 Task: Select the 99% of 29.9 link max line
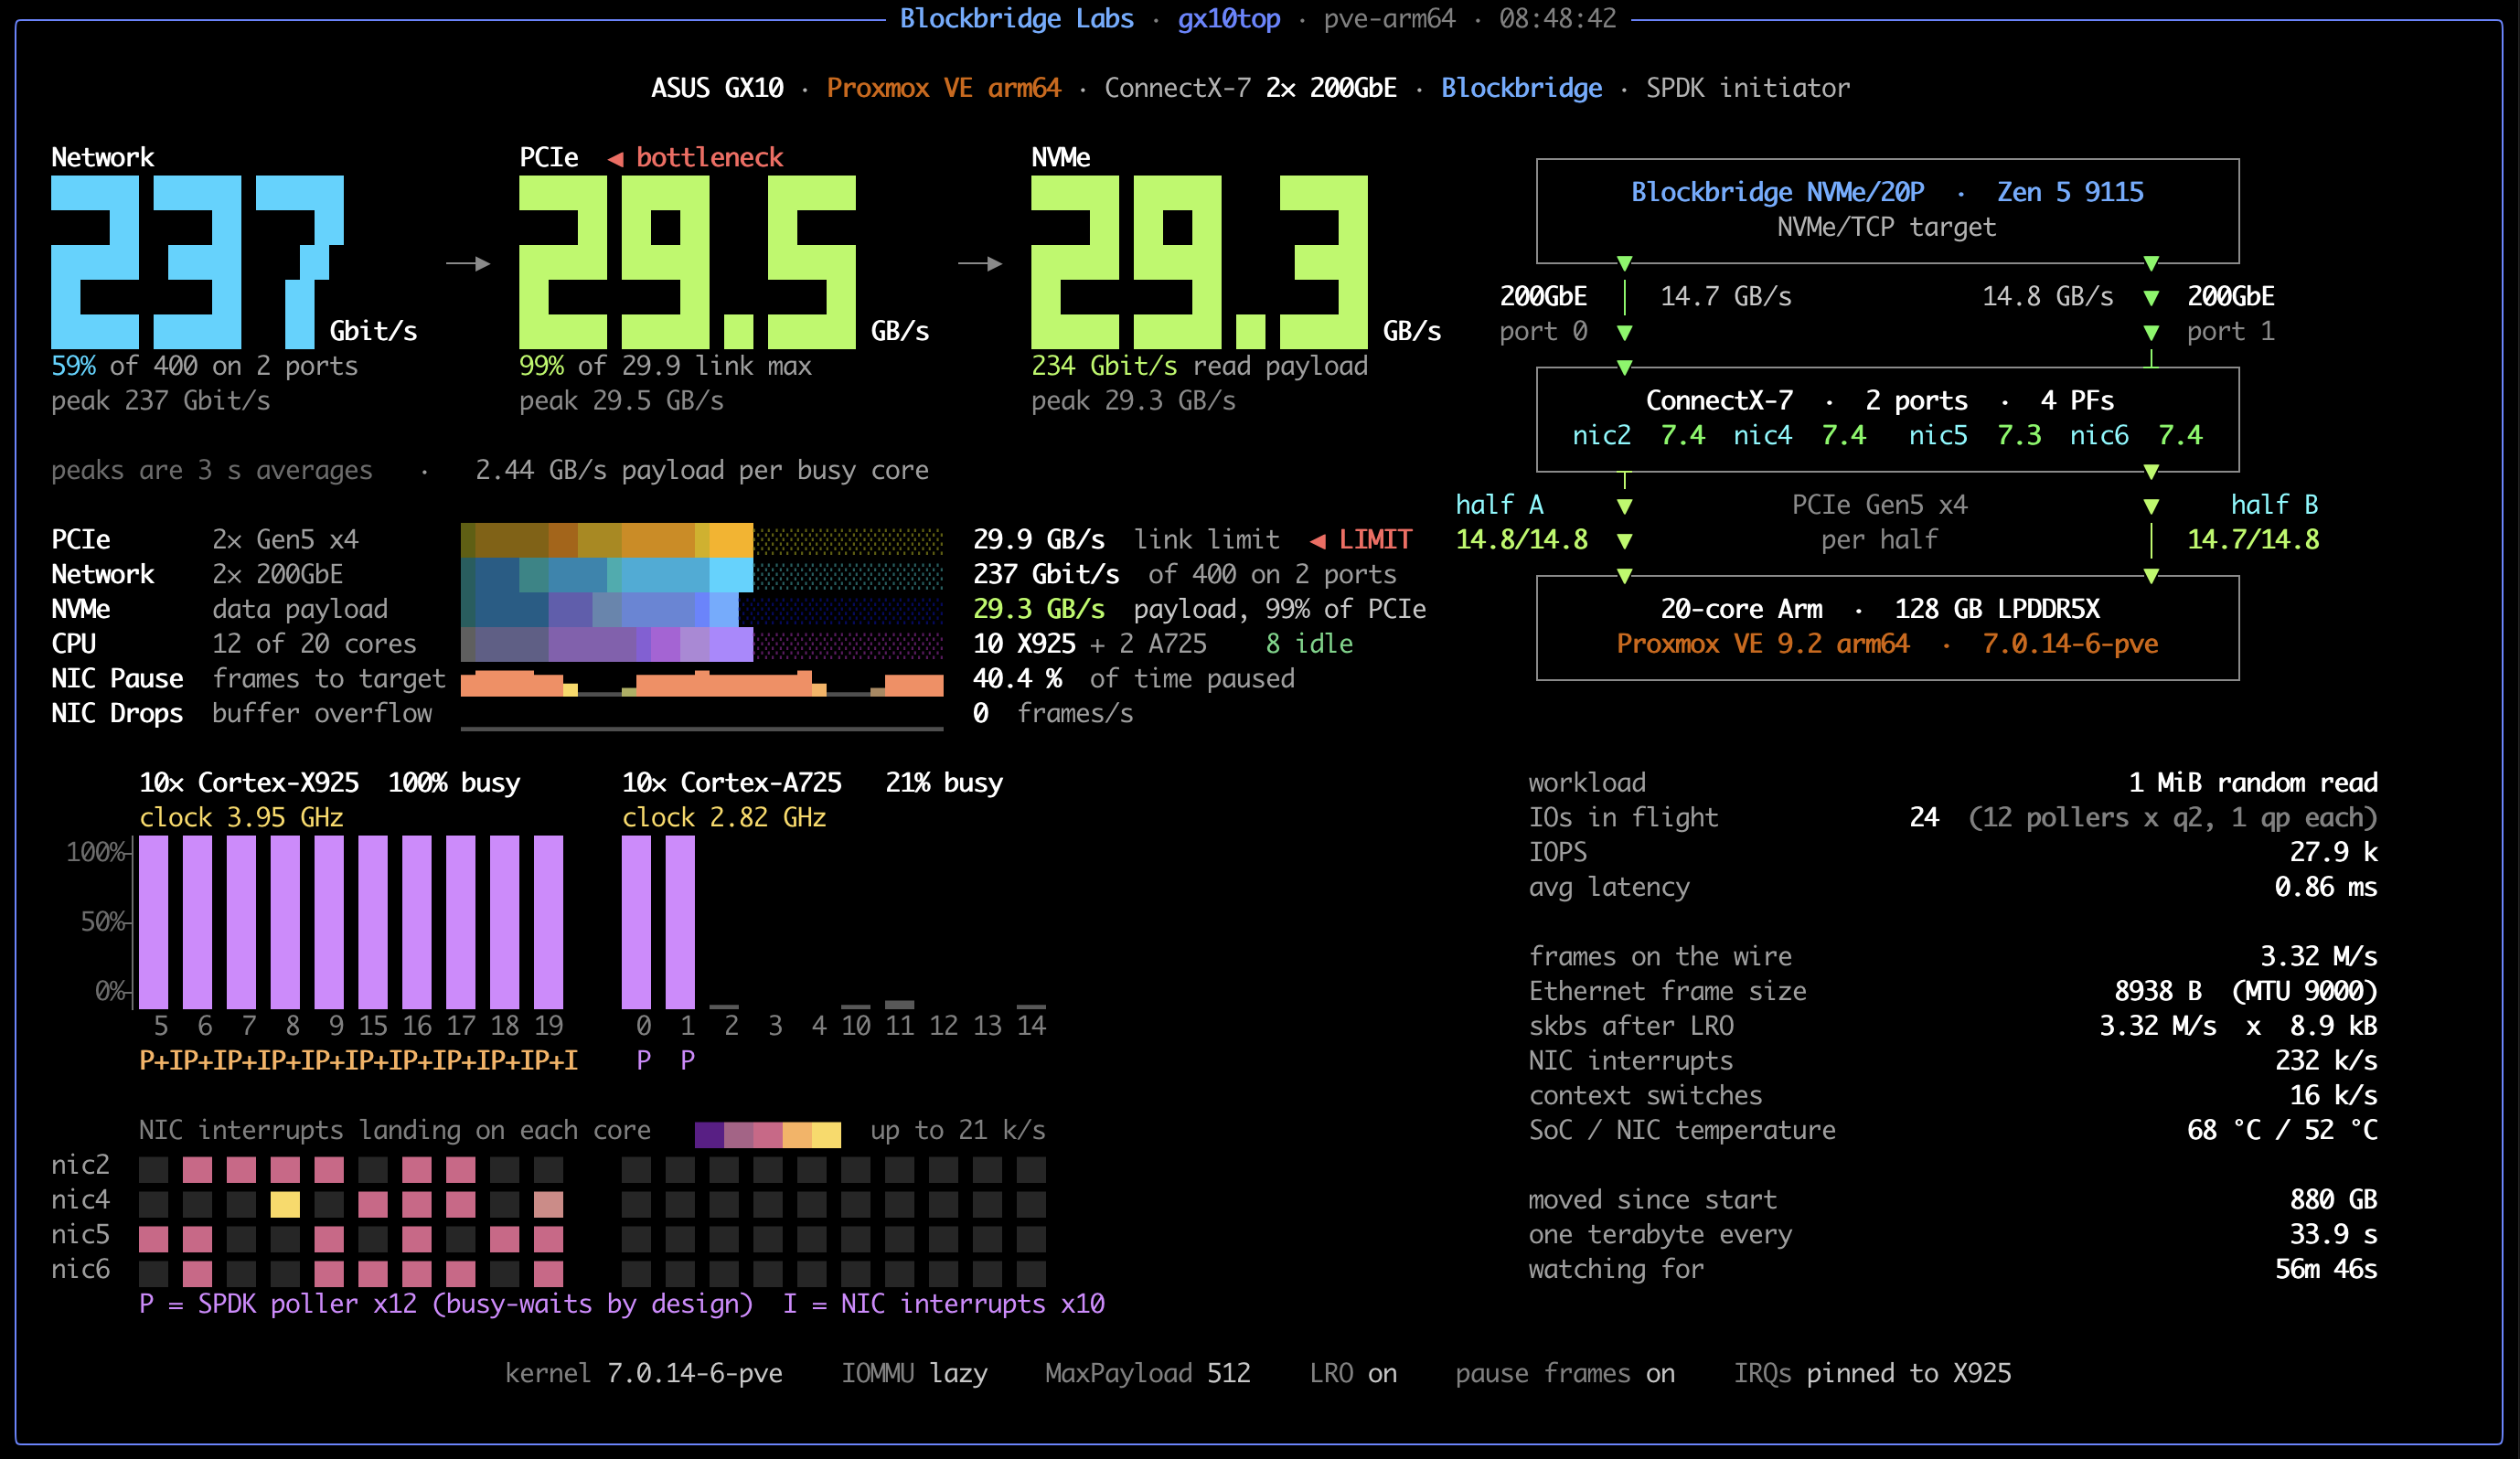click(665, 366)
